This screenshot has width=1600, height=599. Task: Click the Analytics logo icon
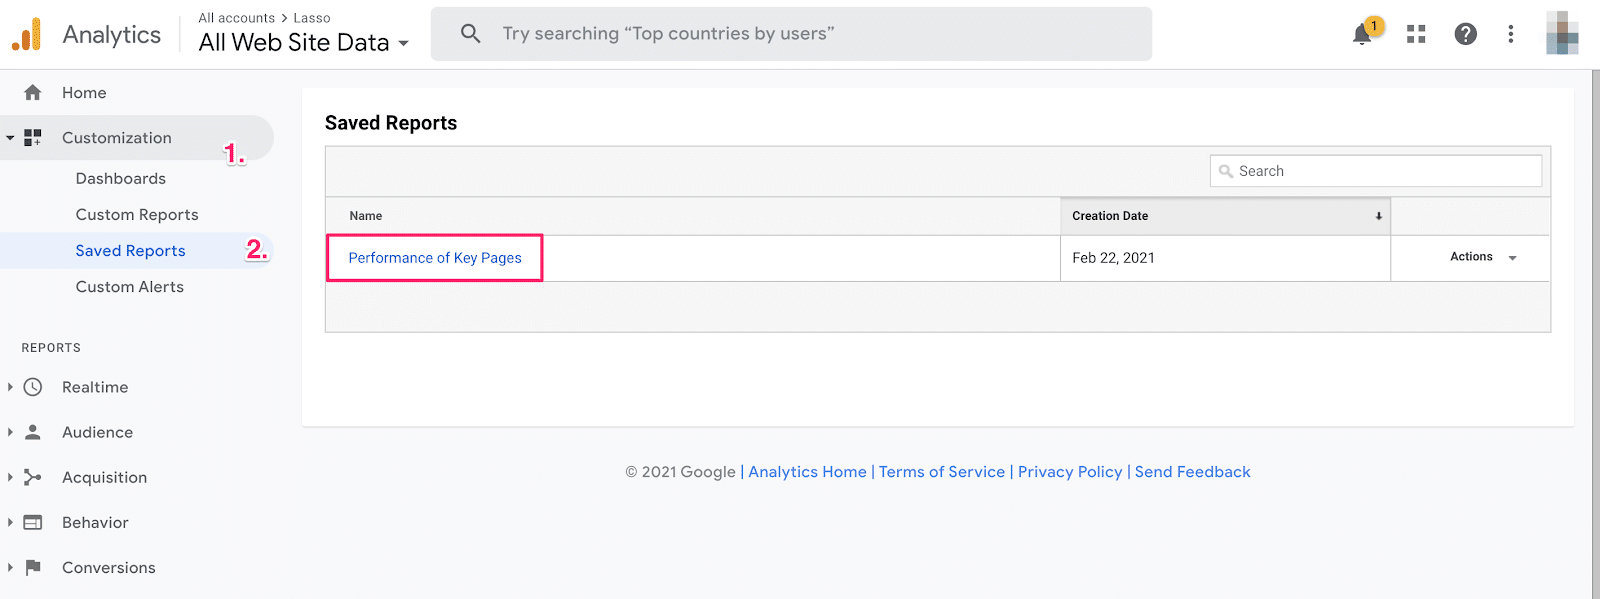(x=27, y=34)
